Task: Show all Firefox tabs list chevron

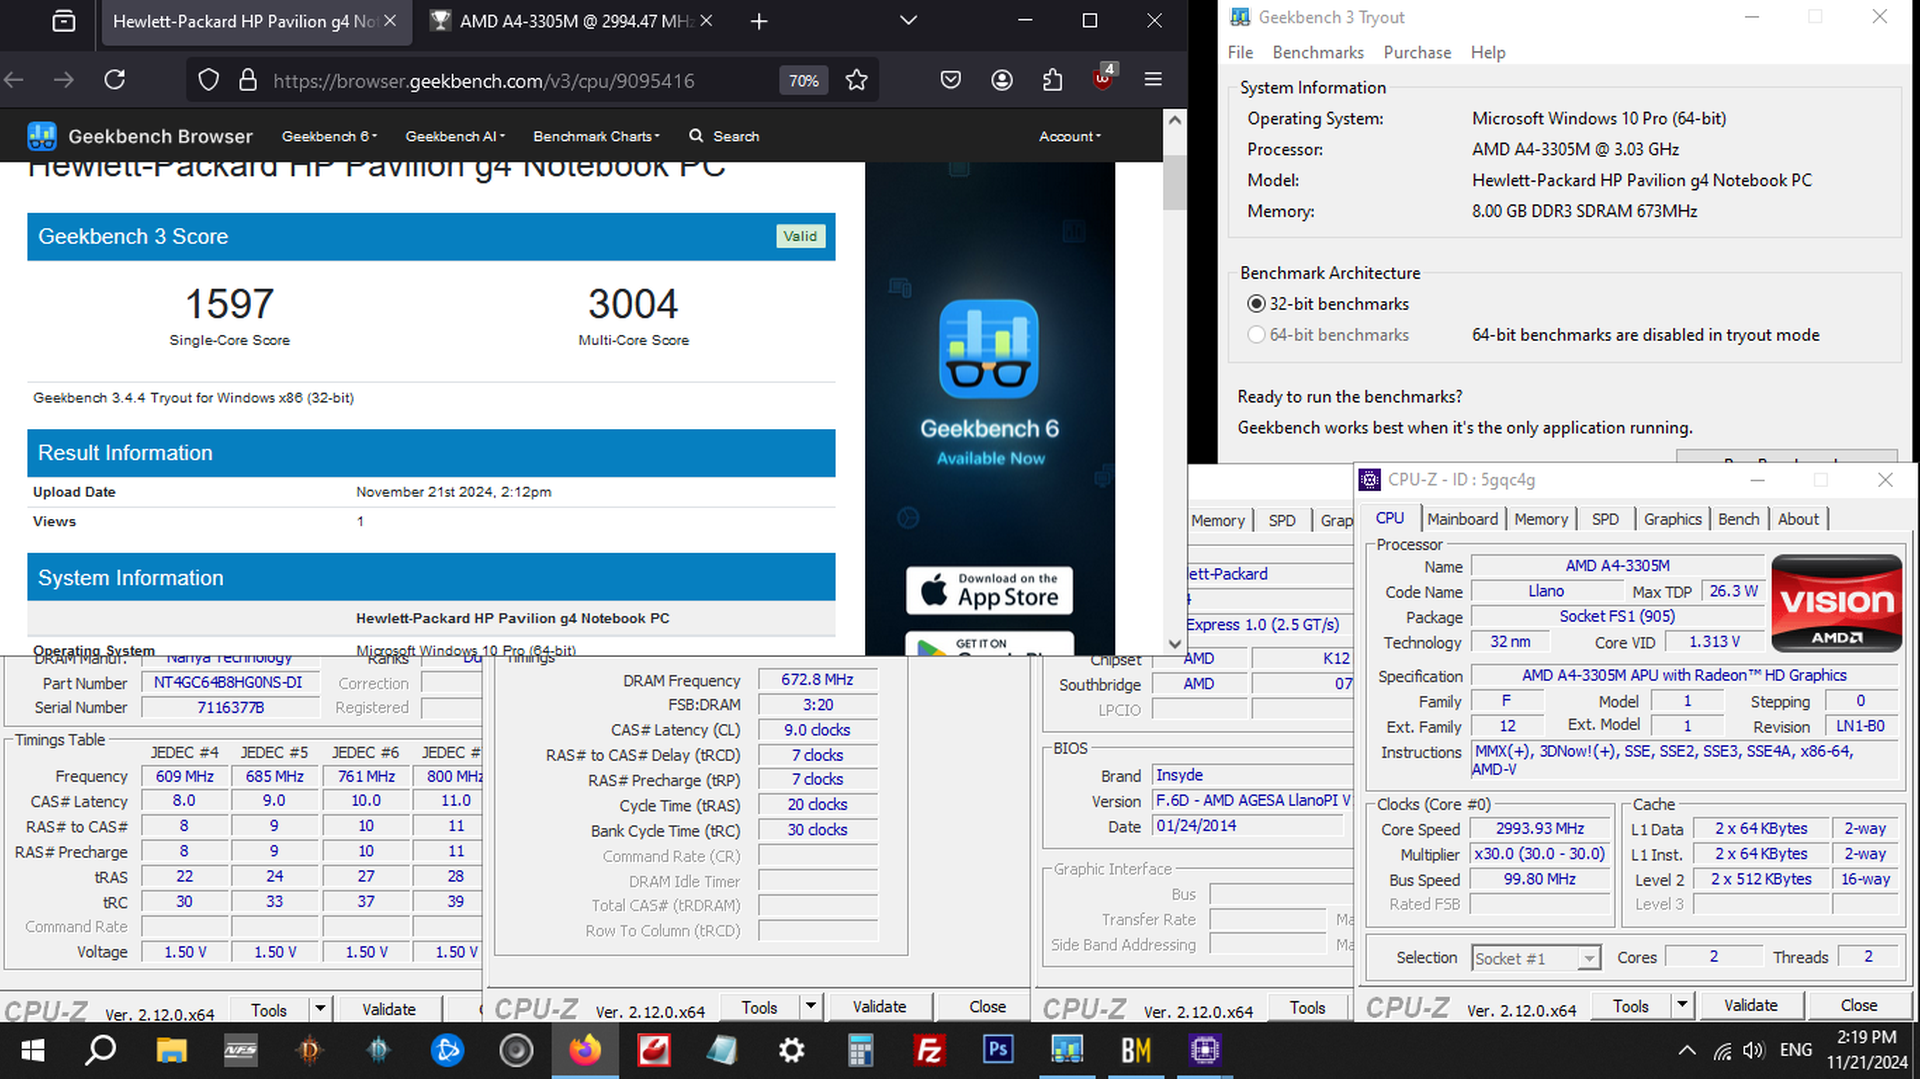Action: pyautogui.click(x=908, y=21)
